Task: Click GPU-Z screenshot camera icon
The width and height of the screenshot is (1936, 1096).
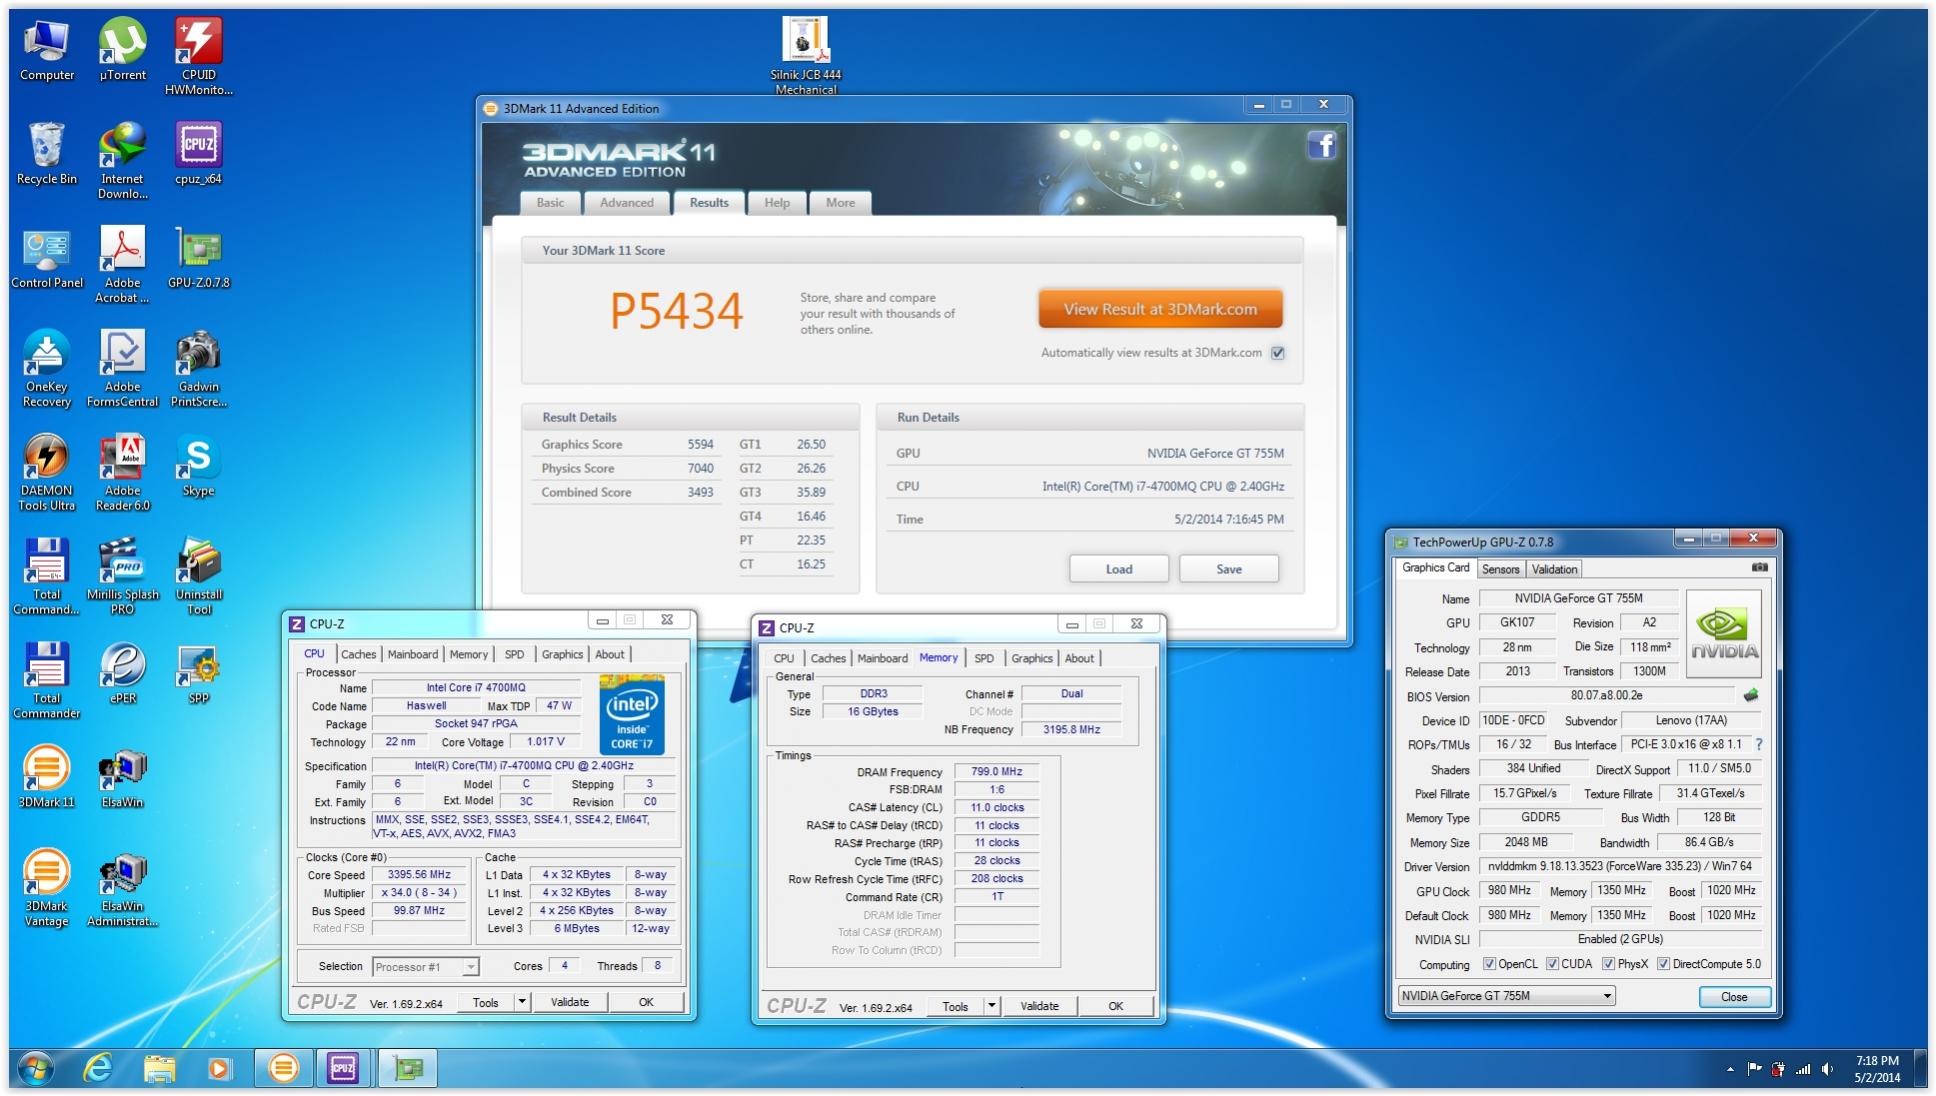Action: click(1759, 568)
